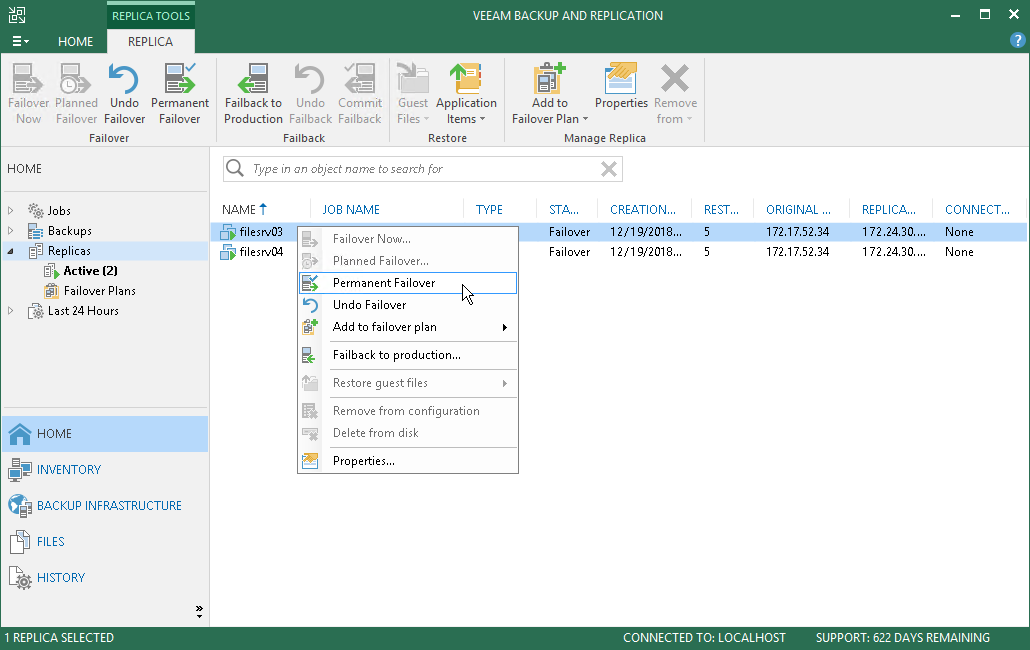
Task: Collapse the Replicas tree node
Action: 11,251
